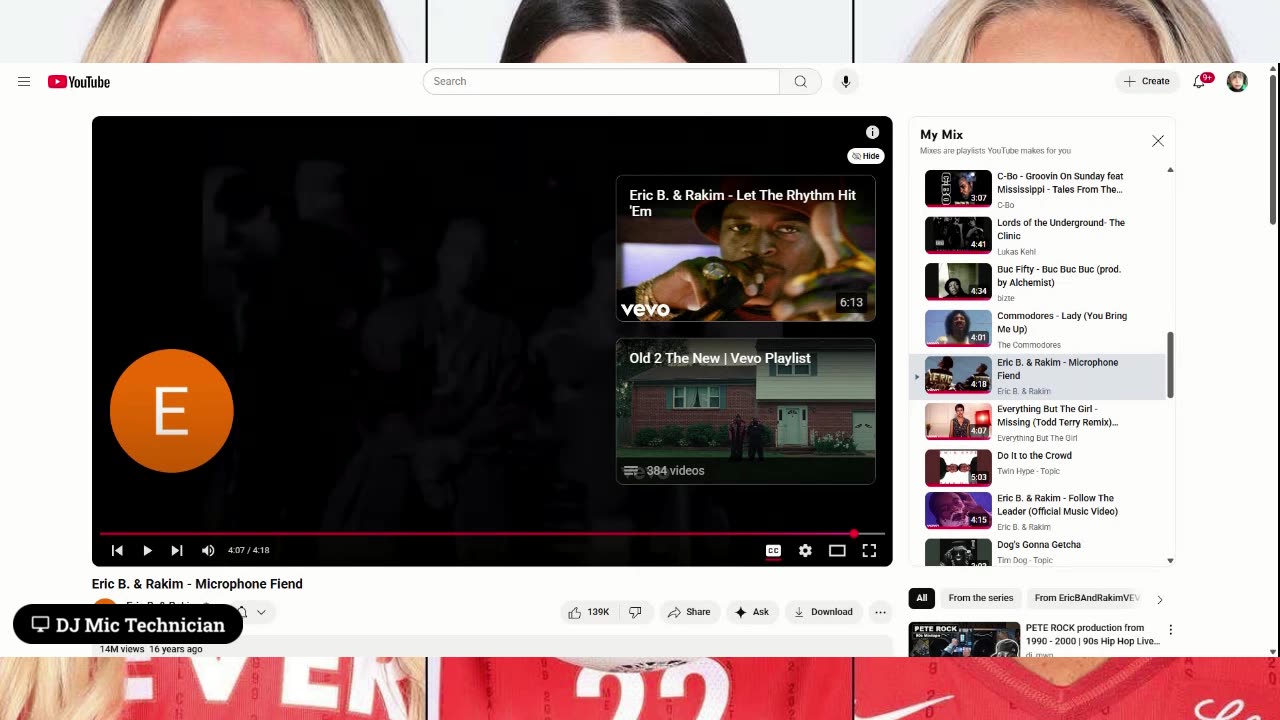Play Lords of the Underground The Clinic

[1038, 236]
